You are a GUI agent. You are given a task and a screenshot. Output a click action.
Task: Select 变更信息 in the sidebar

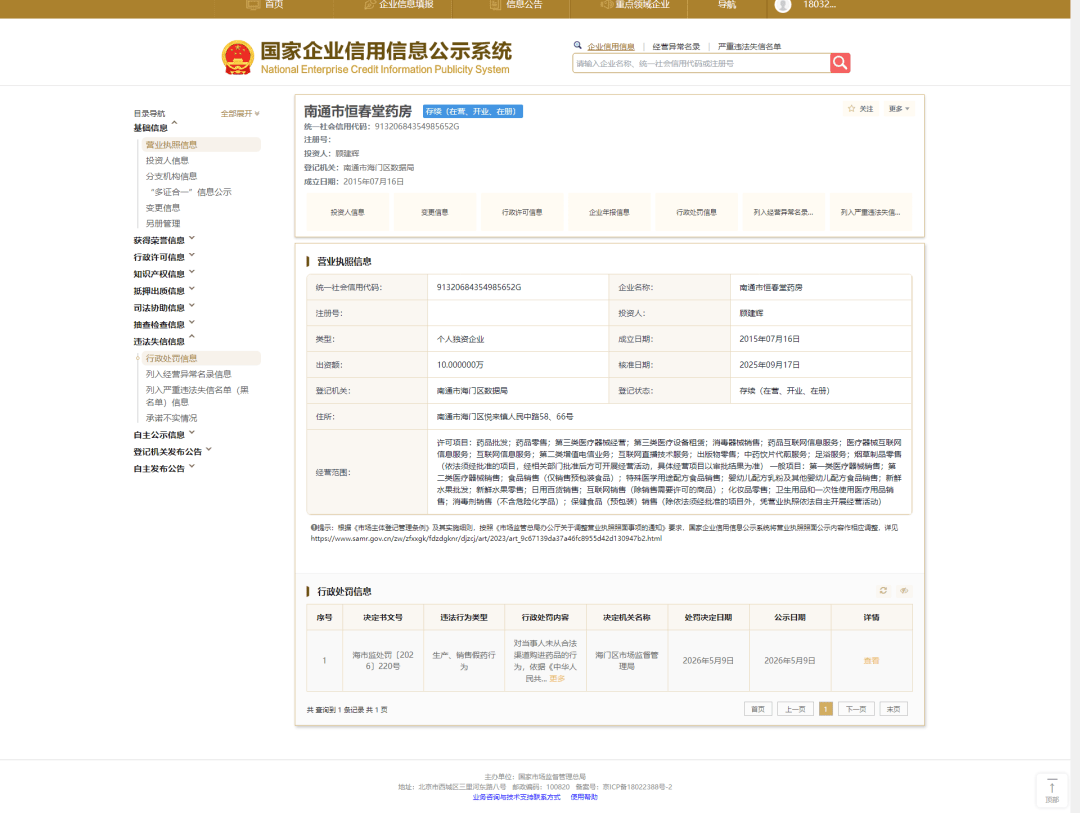click(x=163, y=208)
